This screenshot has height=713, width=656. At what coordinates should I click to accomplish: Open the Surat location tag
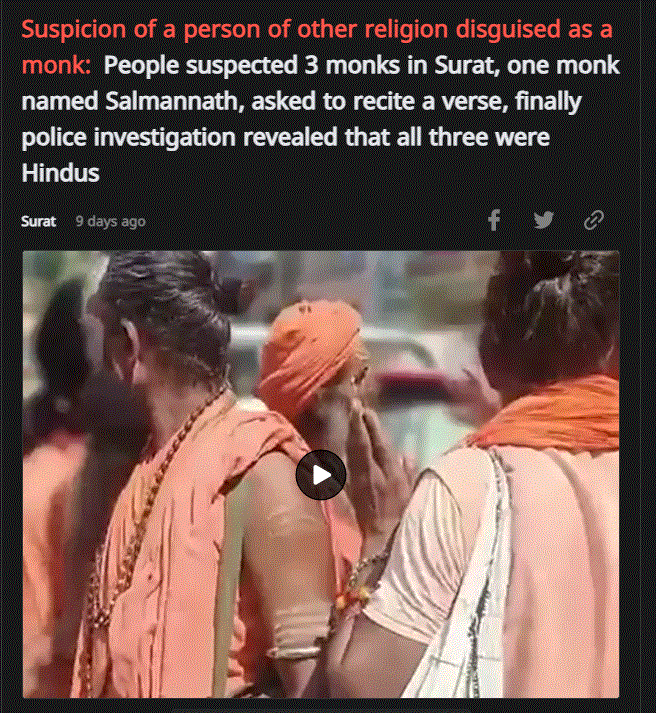tap(39, 221)
